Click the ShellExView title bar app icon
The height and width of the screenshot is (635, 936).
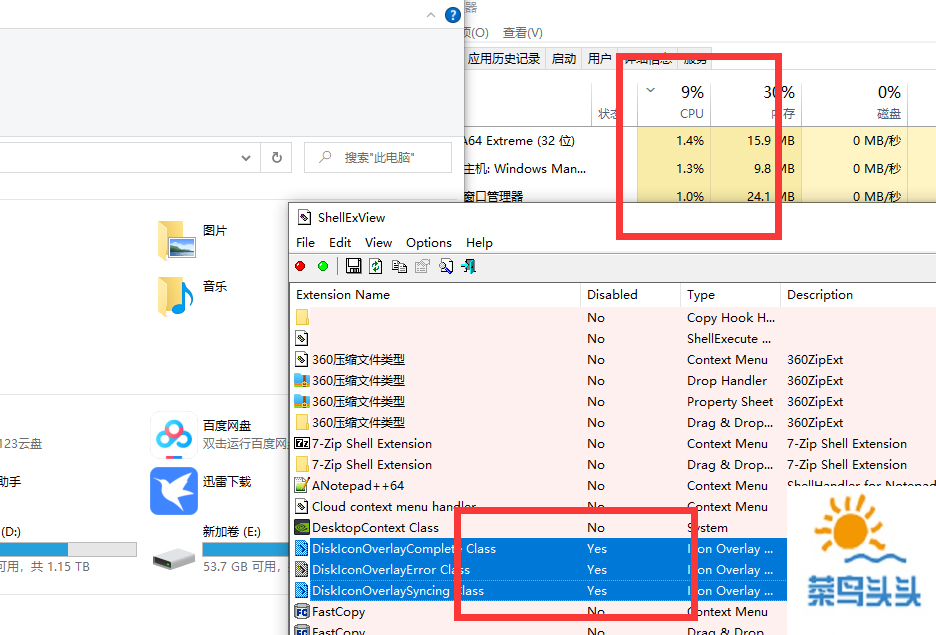click(304, 217)
